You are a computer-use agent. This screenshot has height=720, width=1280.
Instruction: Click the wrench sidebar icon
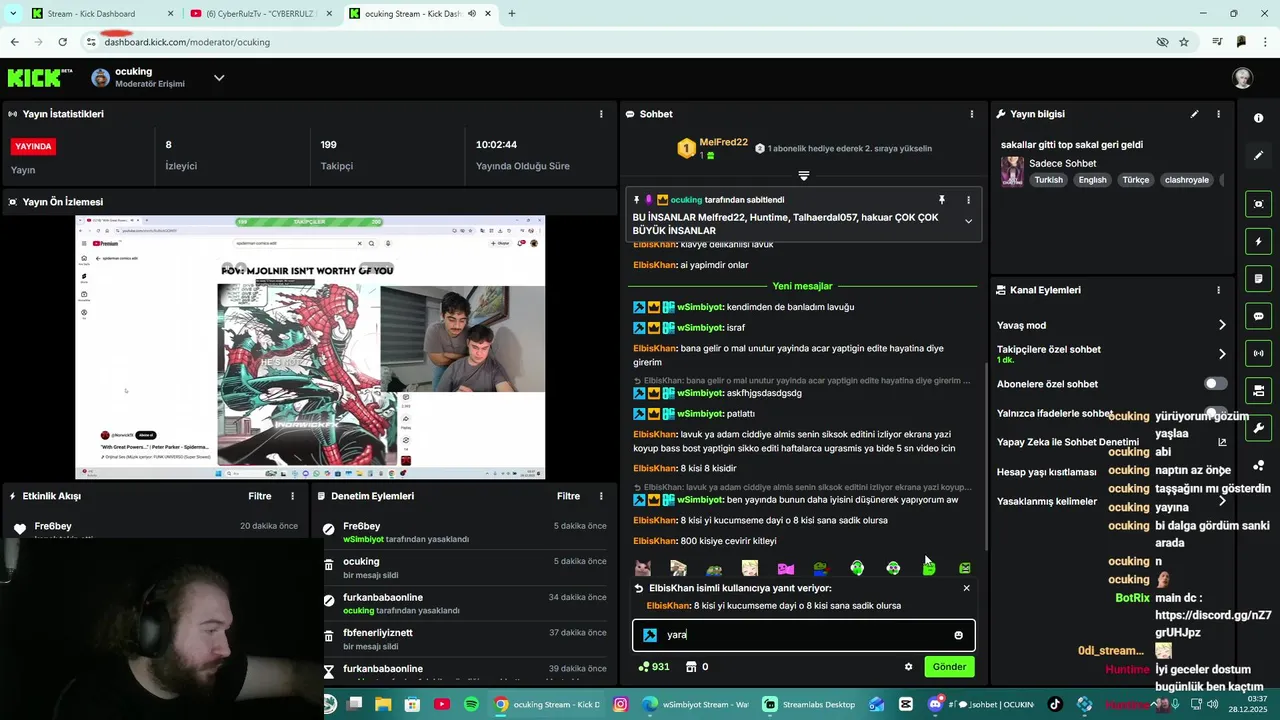point(1258,428)
